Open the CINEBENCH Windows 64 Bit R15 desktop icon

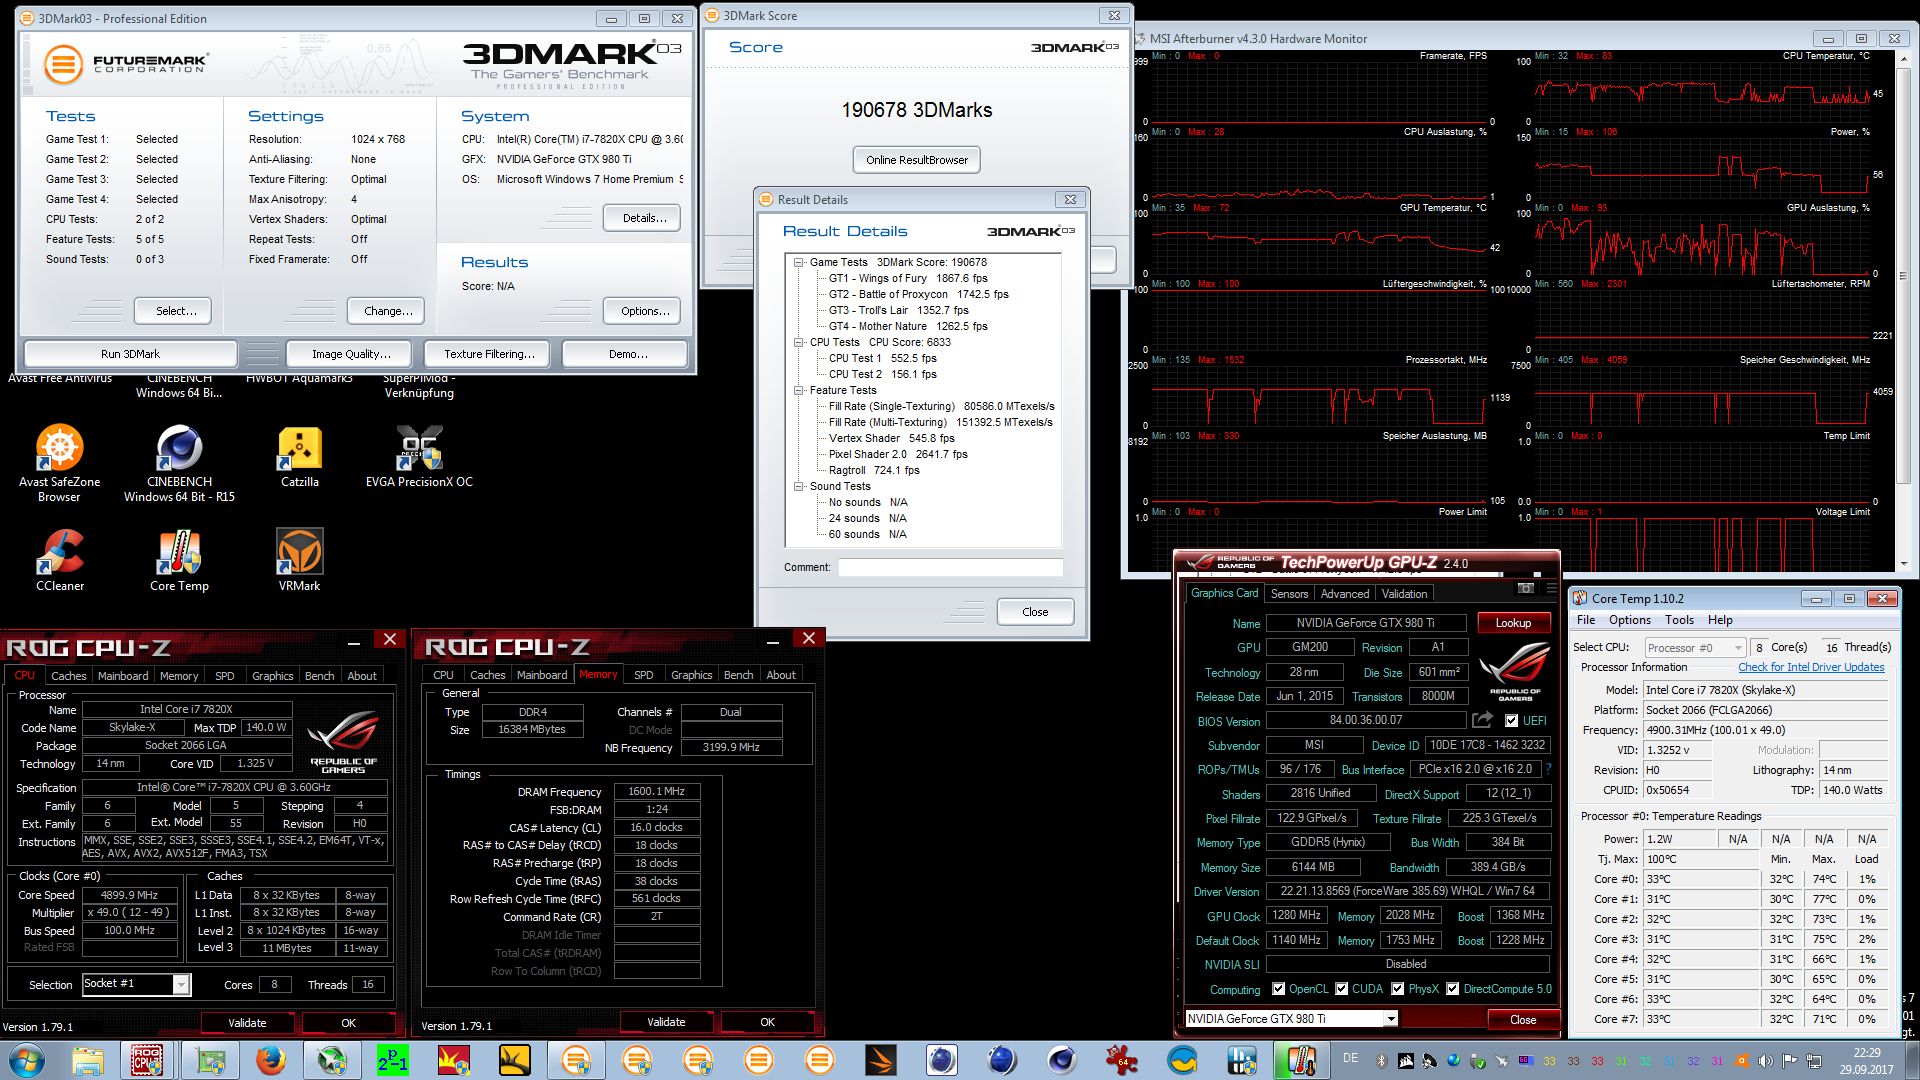point(179,462)
